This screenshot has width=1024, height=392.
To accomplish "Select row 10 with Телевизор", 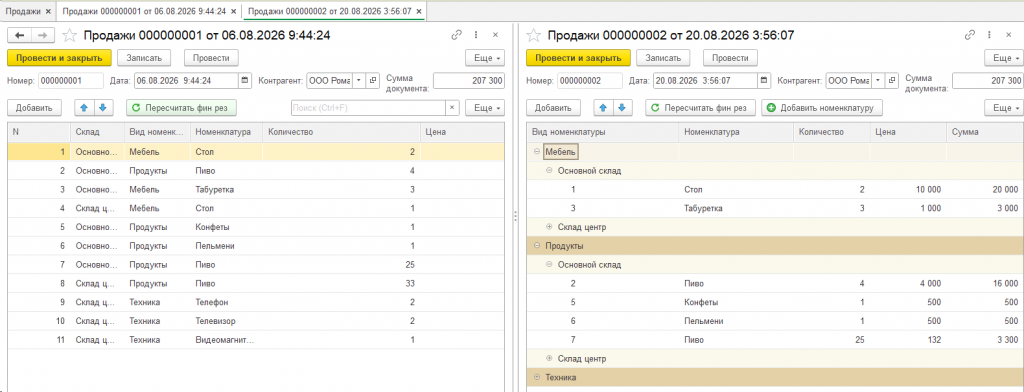I will click(x=256, y=321).
